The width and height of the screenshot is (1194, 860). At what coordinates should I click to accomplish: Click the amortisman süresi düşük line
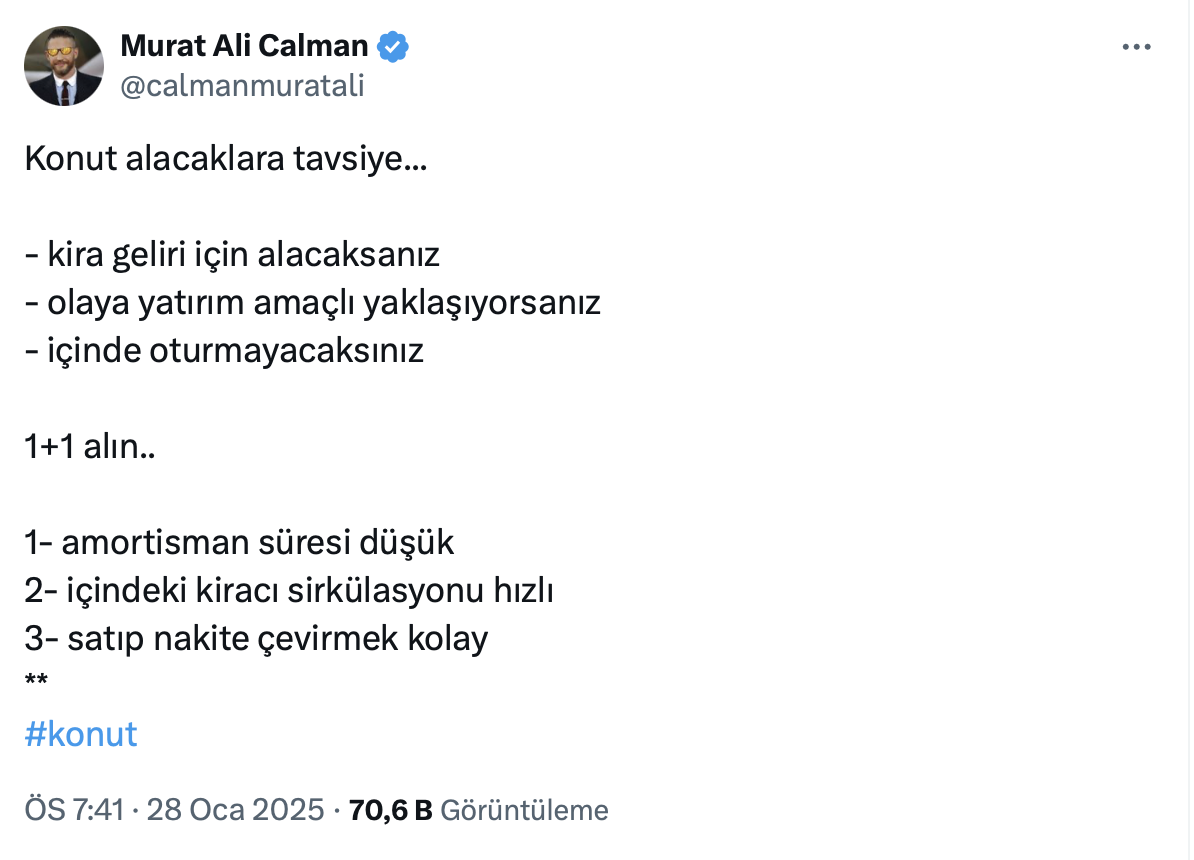(x=240, y=543)
